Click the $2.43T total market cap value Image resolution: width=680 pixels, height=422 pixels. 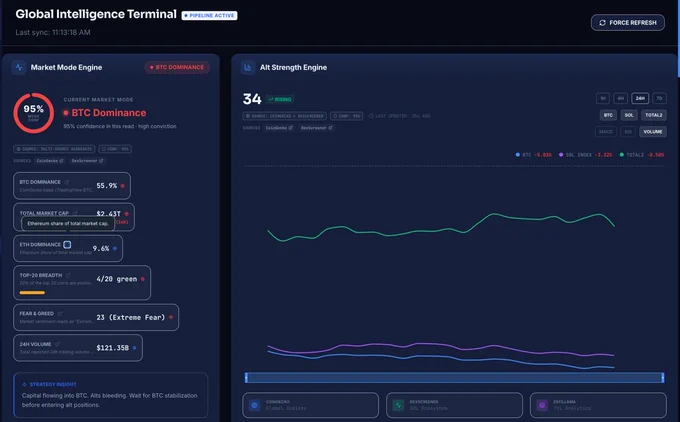click(108, 213)
